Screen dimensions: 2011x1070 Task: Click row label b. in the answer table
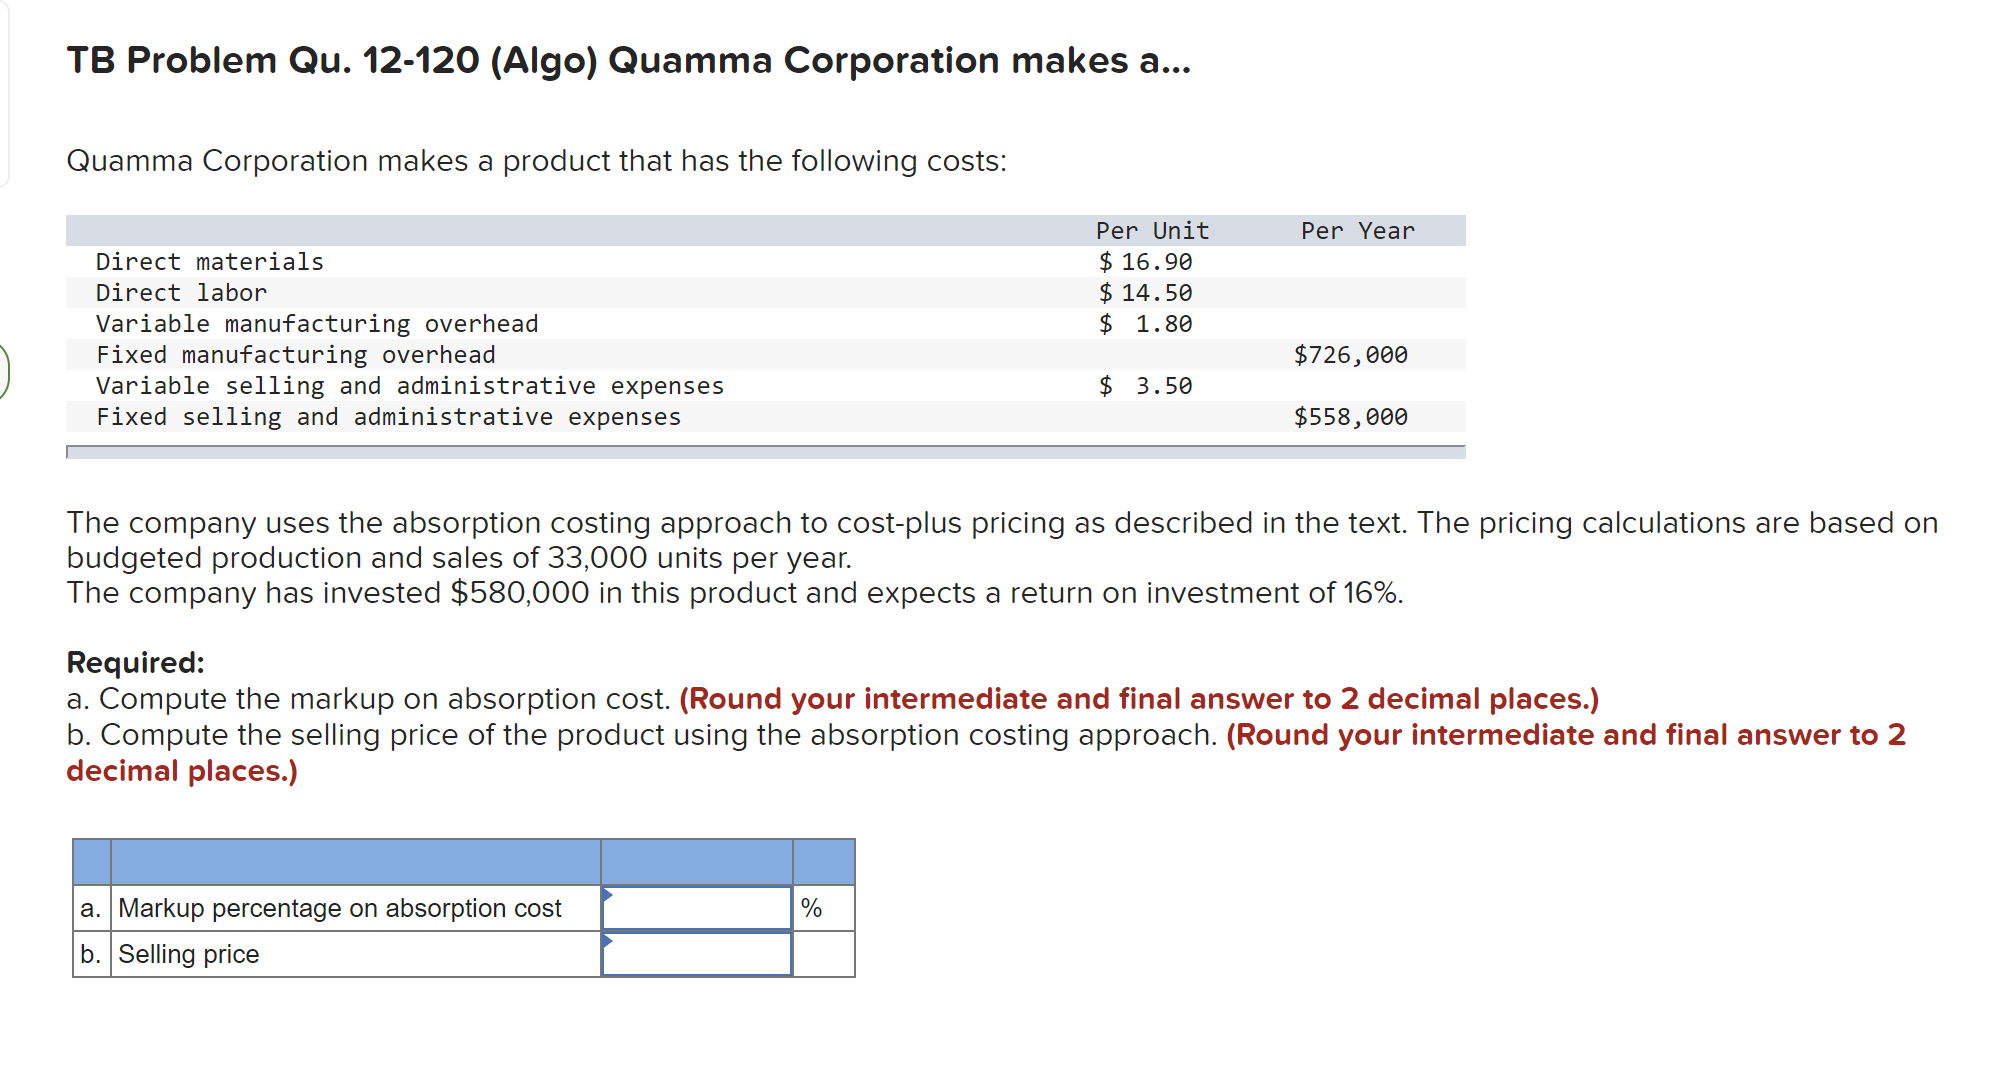(90, 953)
